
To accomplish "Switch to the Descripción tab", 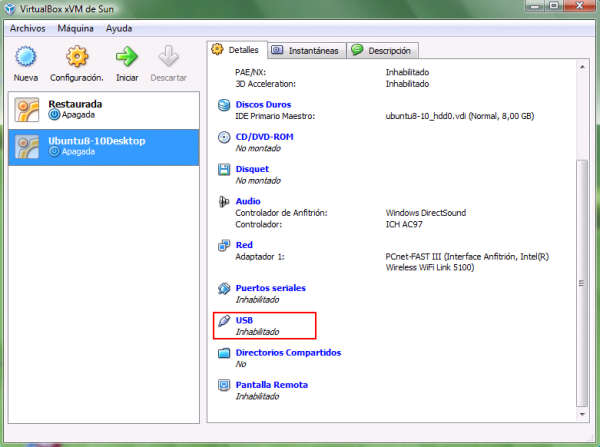I will pyautogui.click(x=382, y=50).
